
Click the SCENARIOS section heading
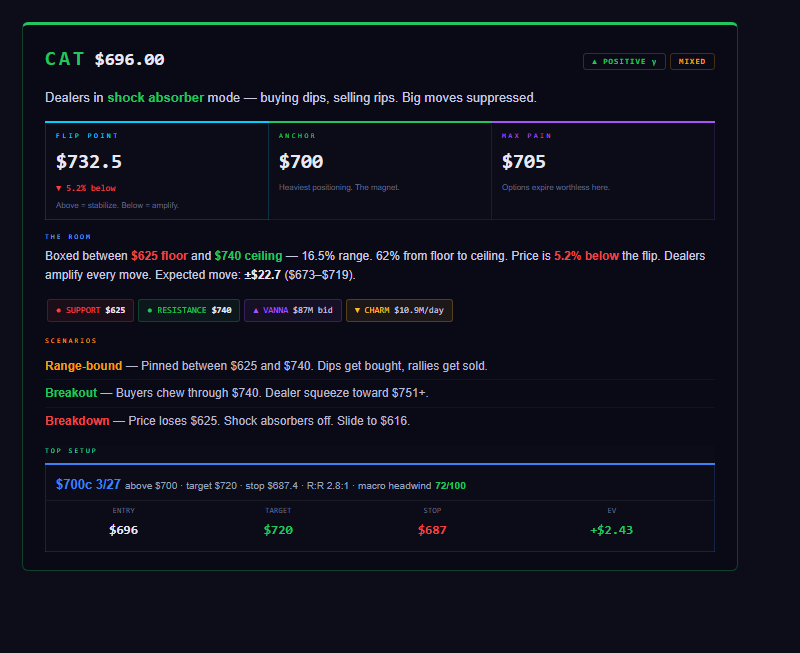point(70,340)
